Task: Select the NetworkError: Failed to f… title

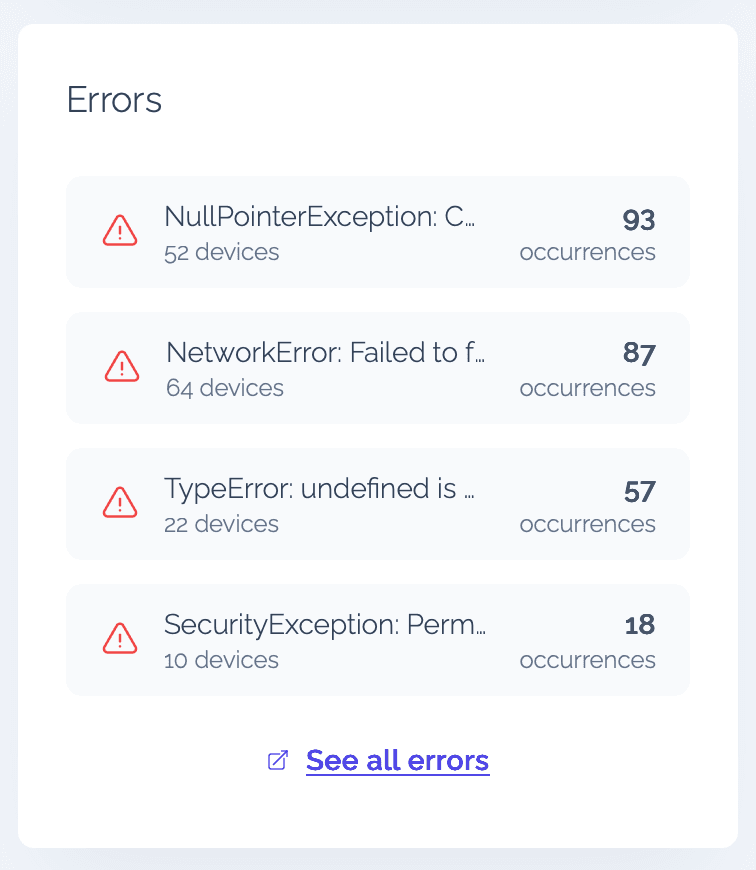Action: click(325, 353)
